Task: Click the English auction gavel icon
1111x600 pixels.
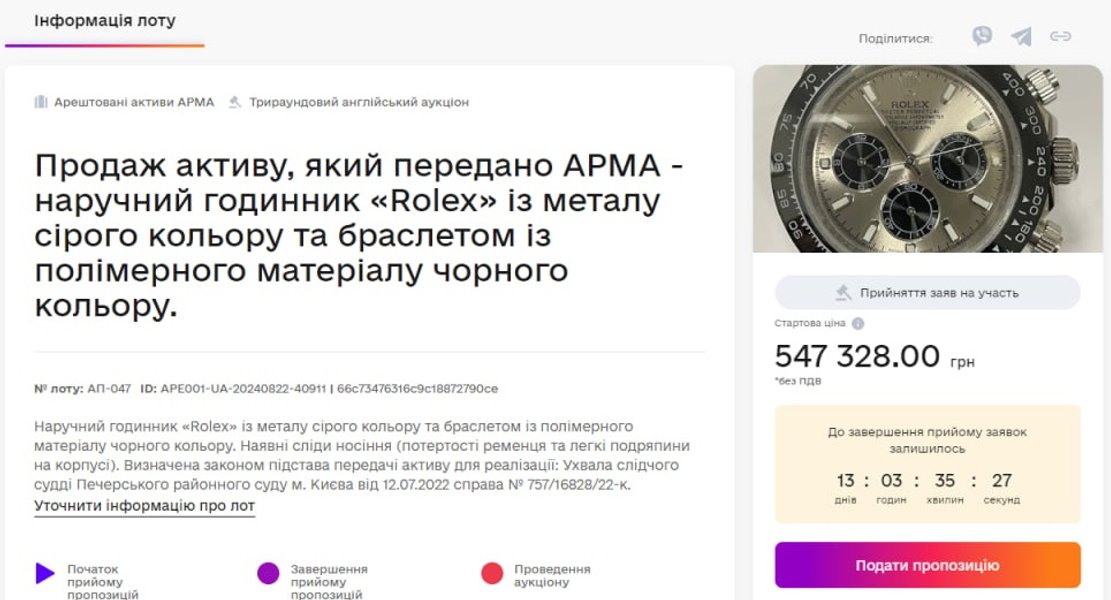Action: point(235,102)
